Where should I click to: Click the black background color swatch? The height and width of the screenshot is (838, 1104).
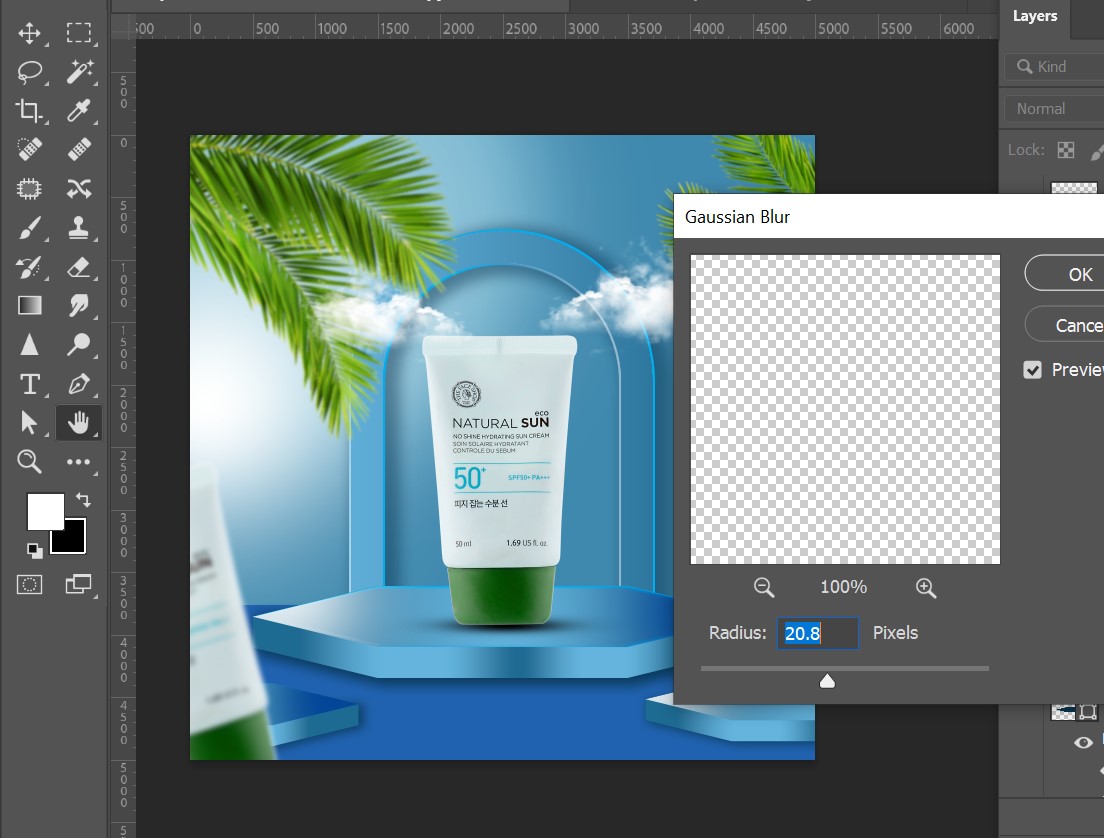click(73, 540)
